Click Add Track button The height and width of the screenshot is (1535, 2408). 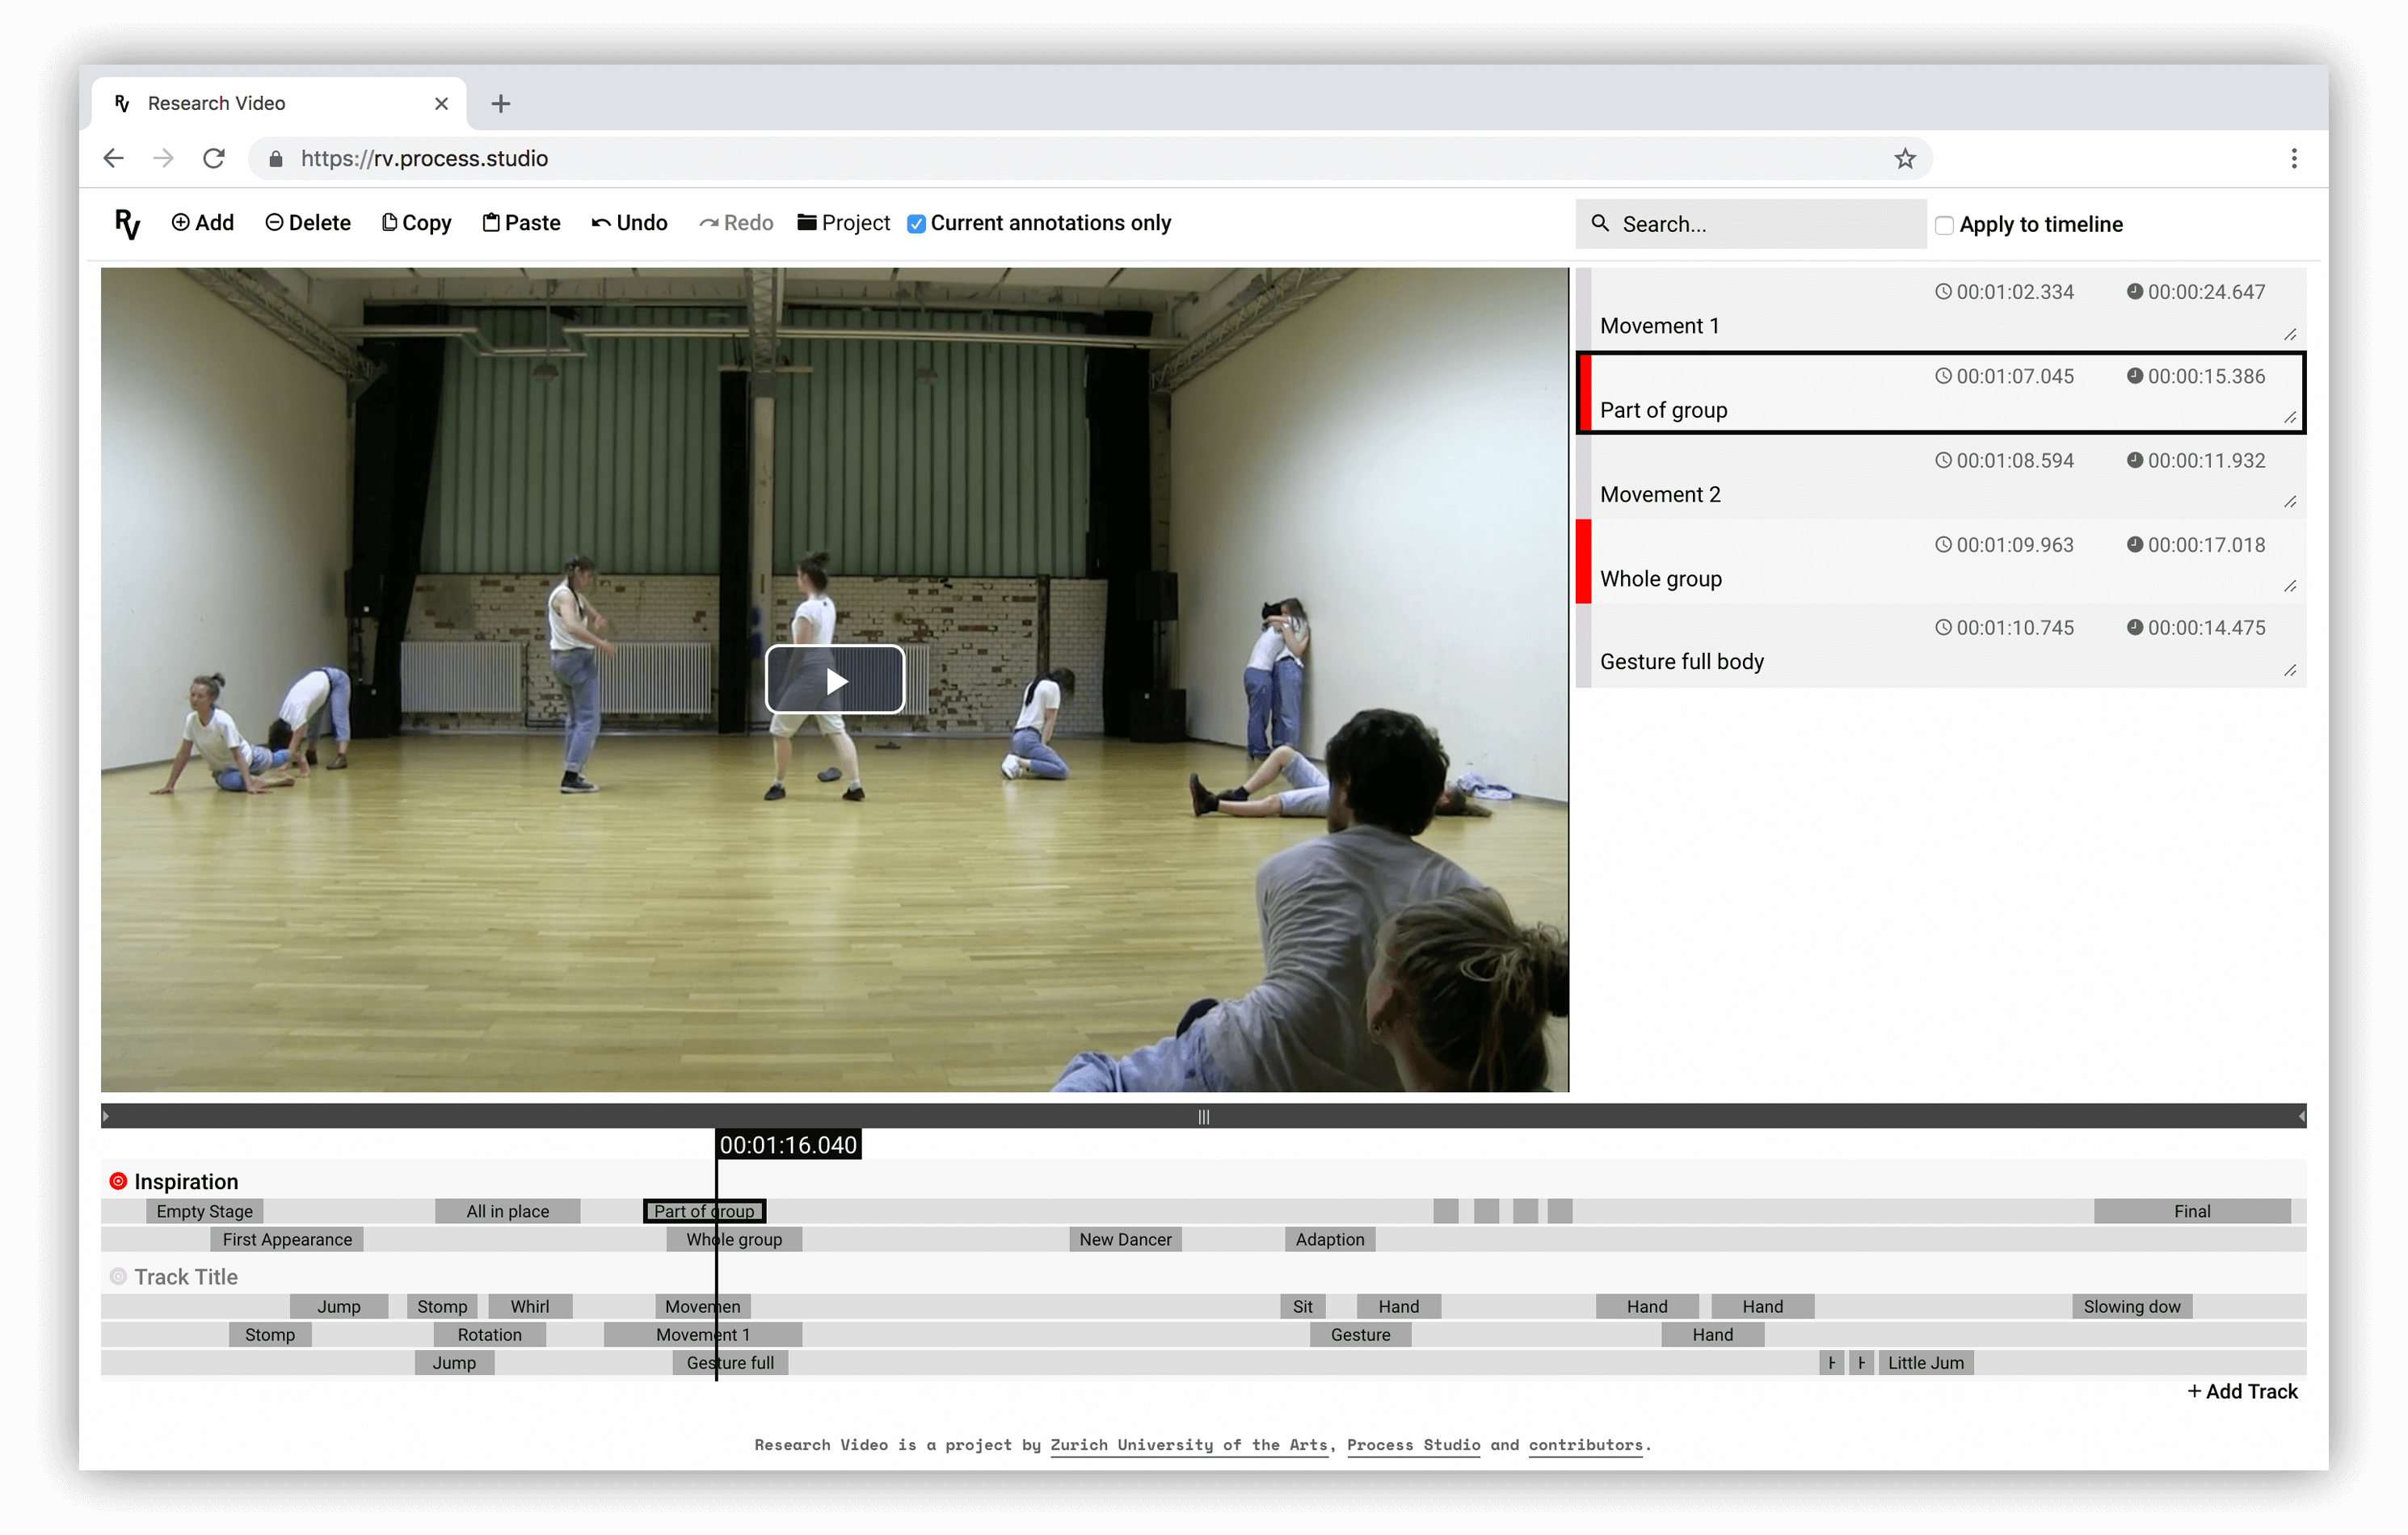2242,1391
